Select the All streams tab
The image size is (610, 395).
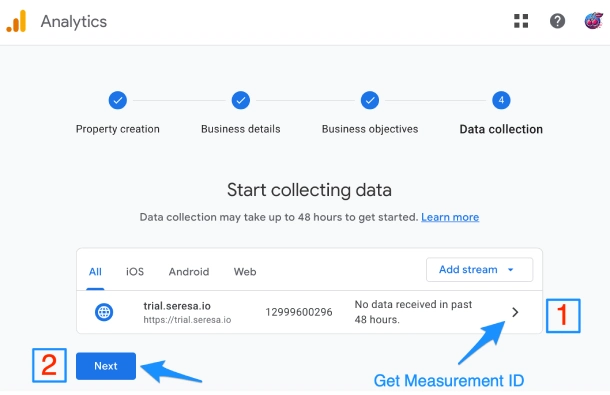coord(95,272)
